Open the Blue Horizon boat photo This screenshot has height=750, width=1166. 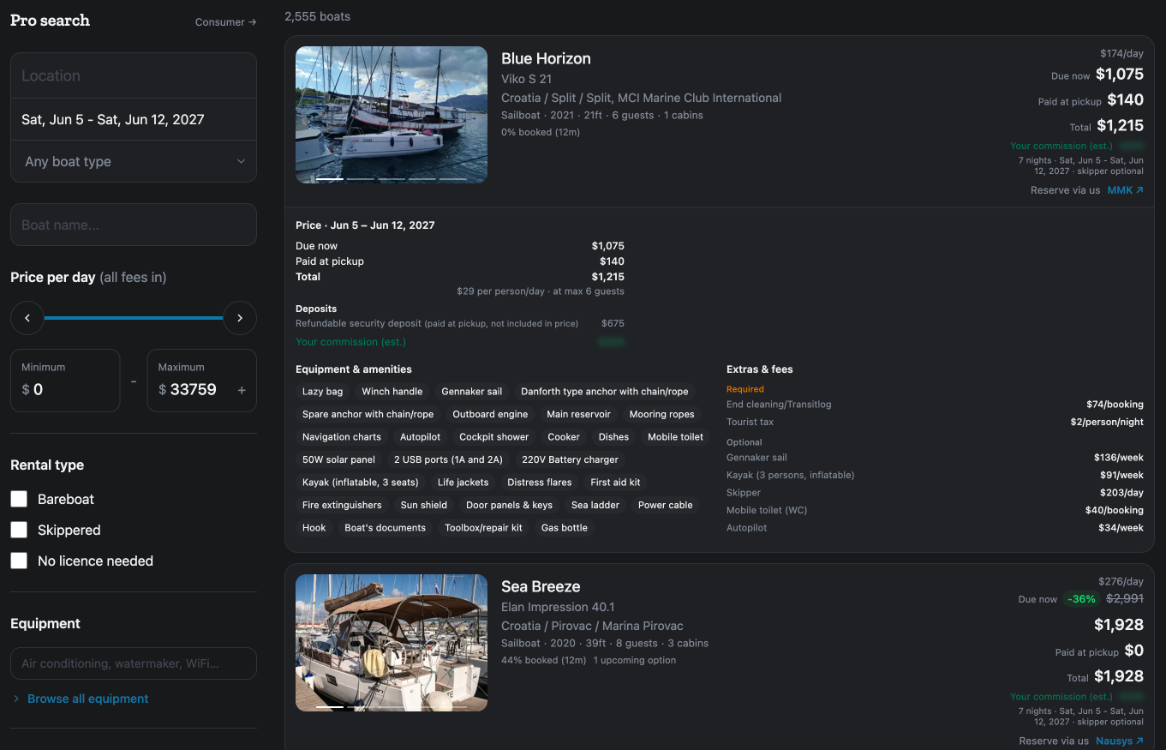tap(391, 115)
